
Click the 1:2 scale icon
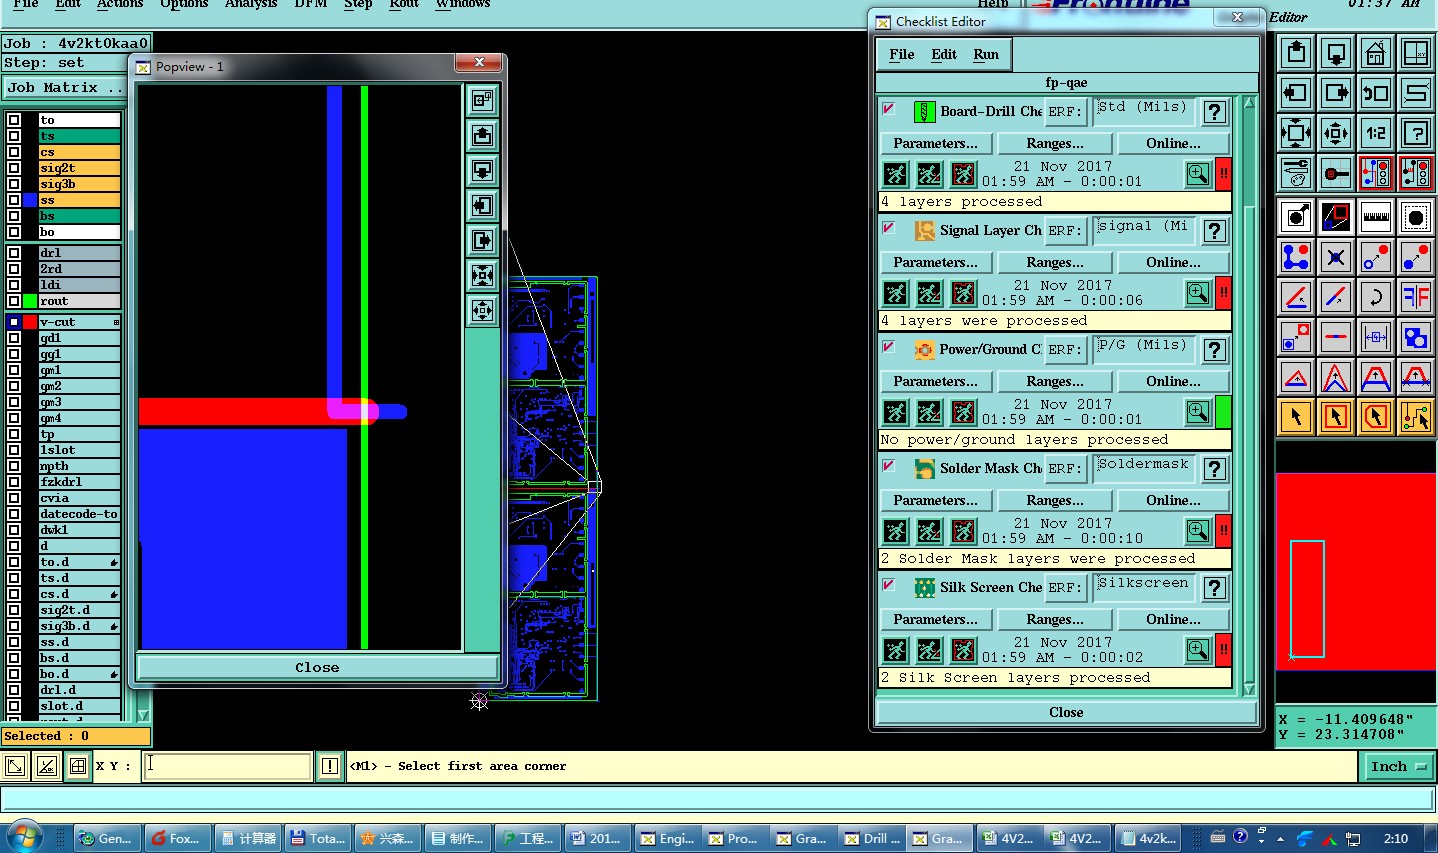(1376, 133)
